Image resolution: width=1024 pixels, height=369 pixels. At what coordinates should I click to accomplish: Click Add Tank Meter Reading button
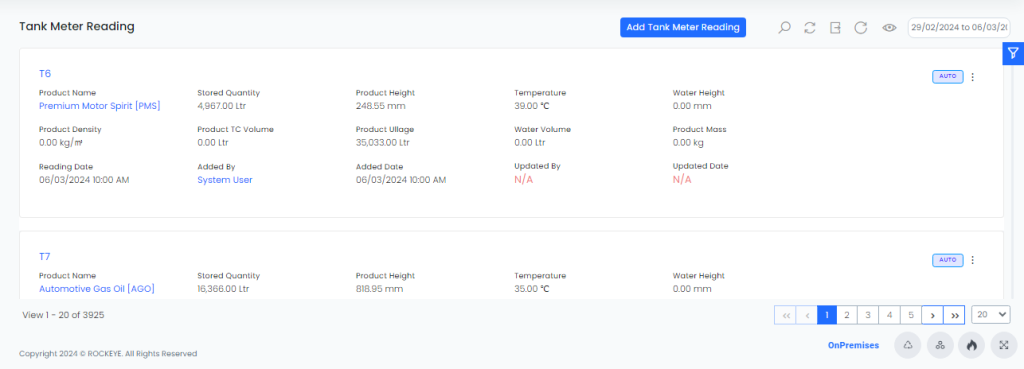(682, 27)
